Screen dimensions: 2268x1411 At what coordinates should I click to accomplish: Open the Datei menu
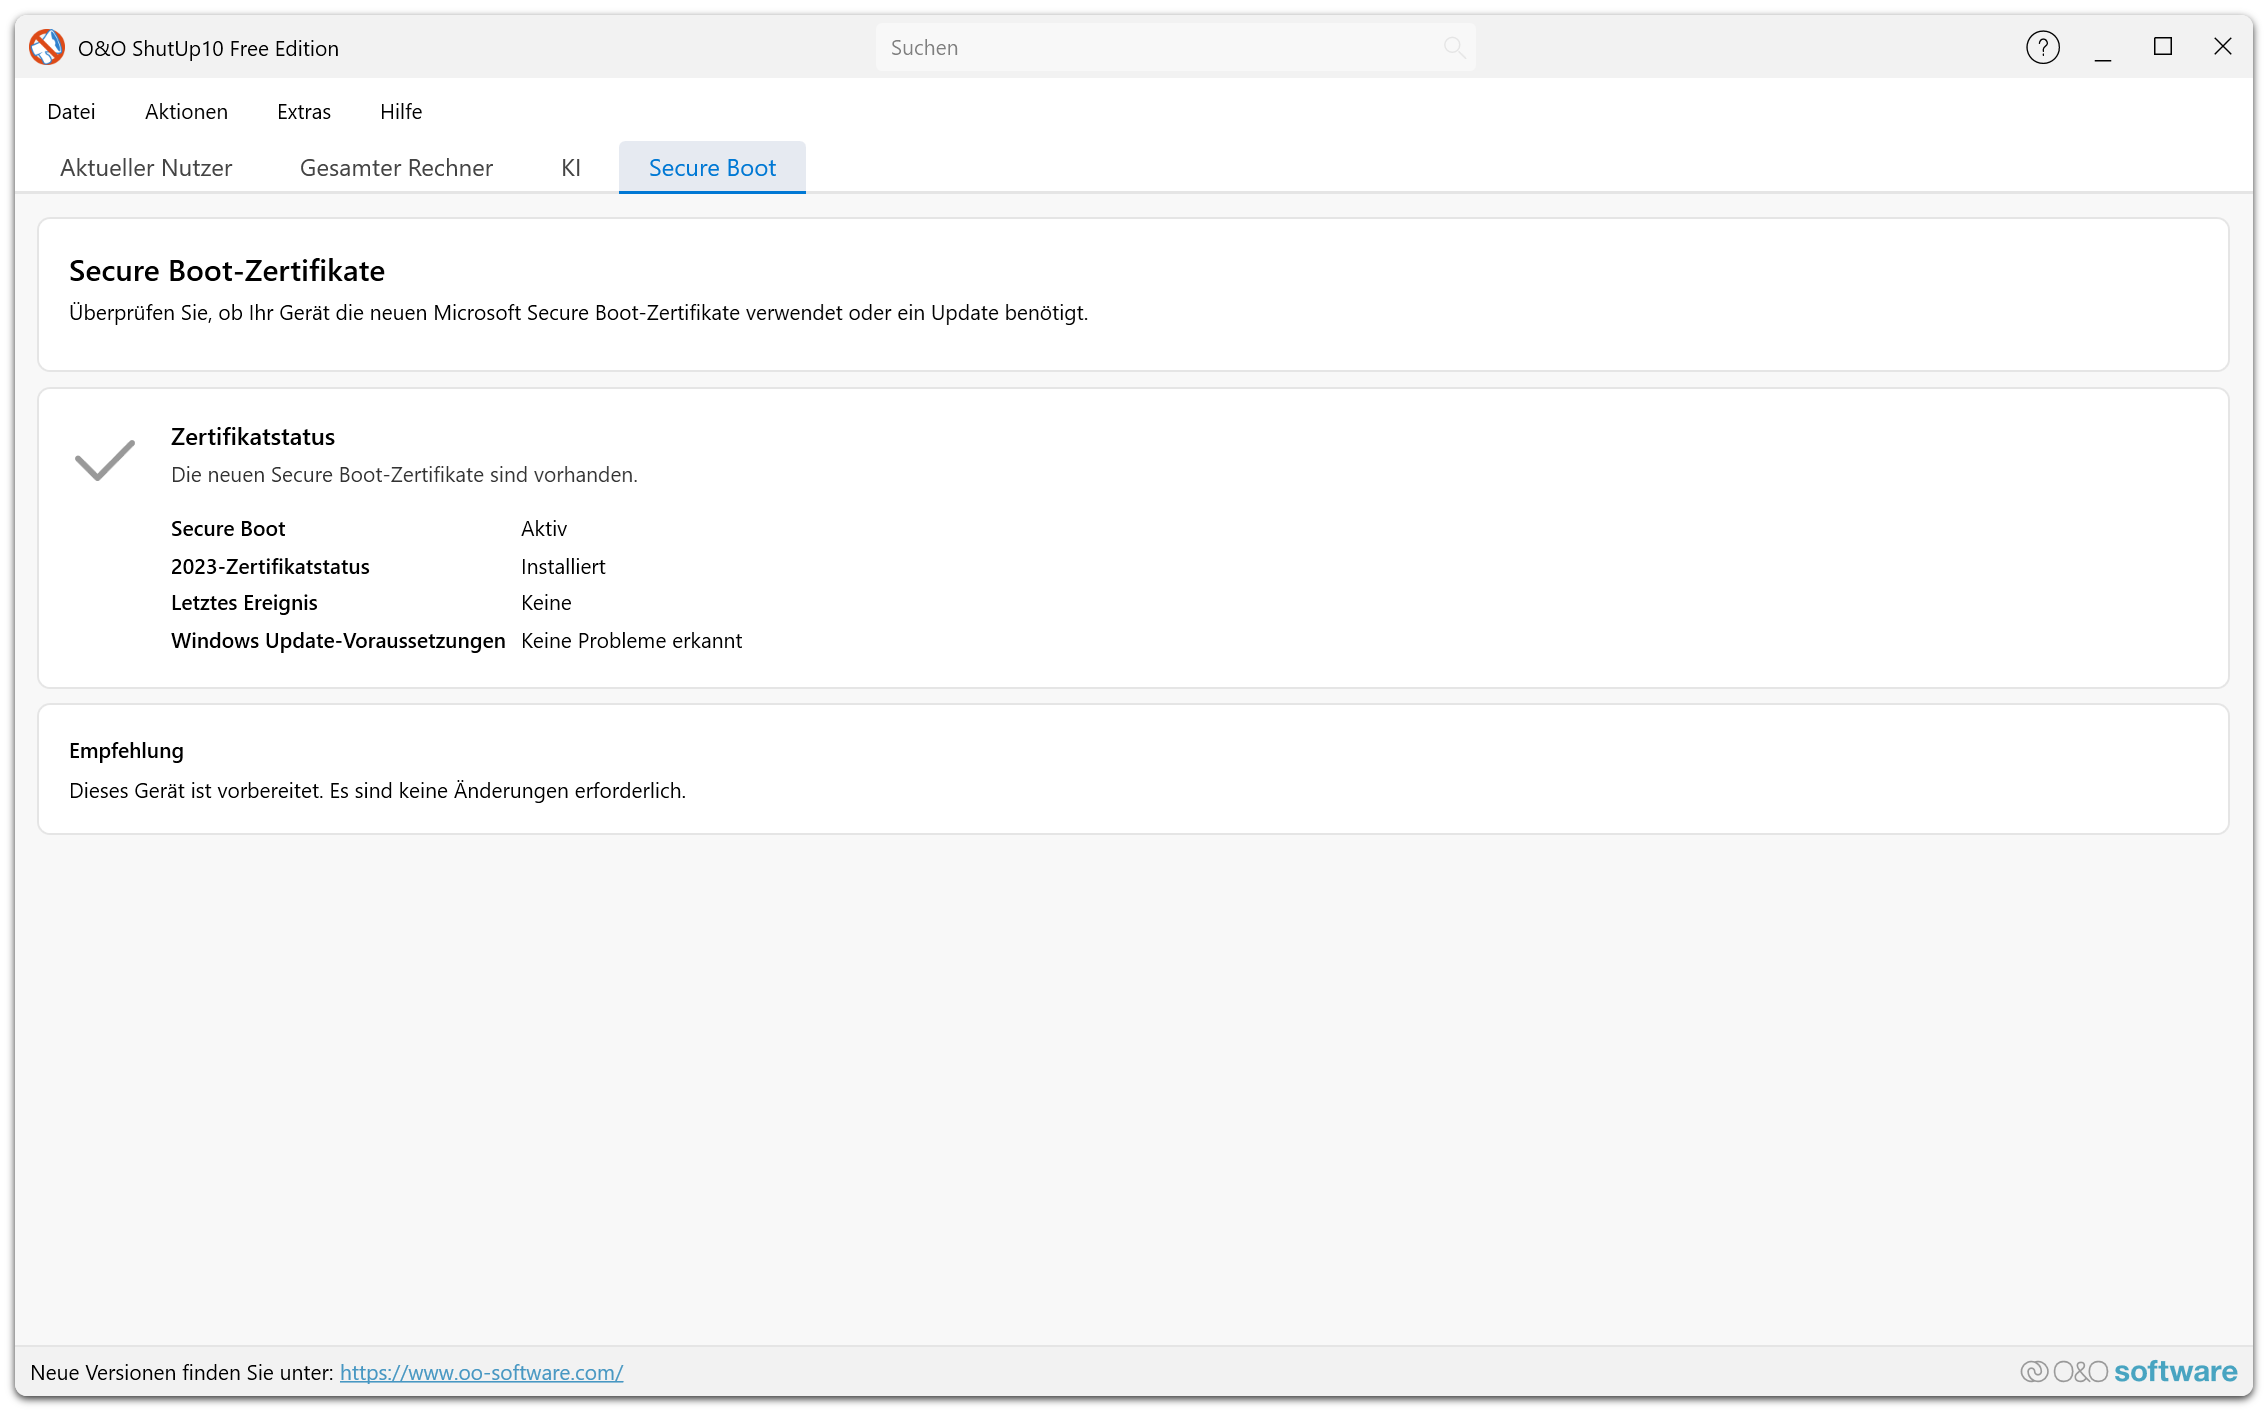[71, 111]
